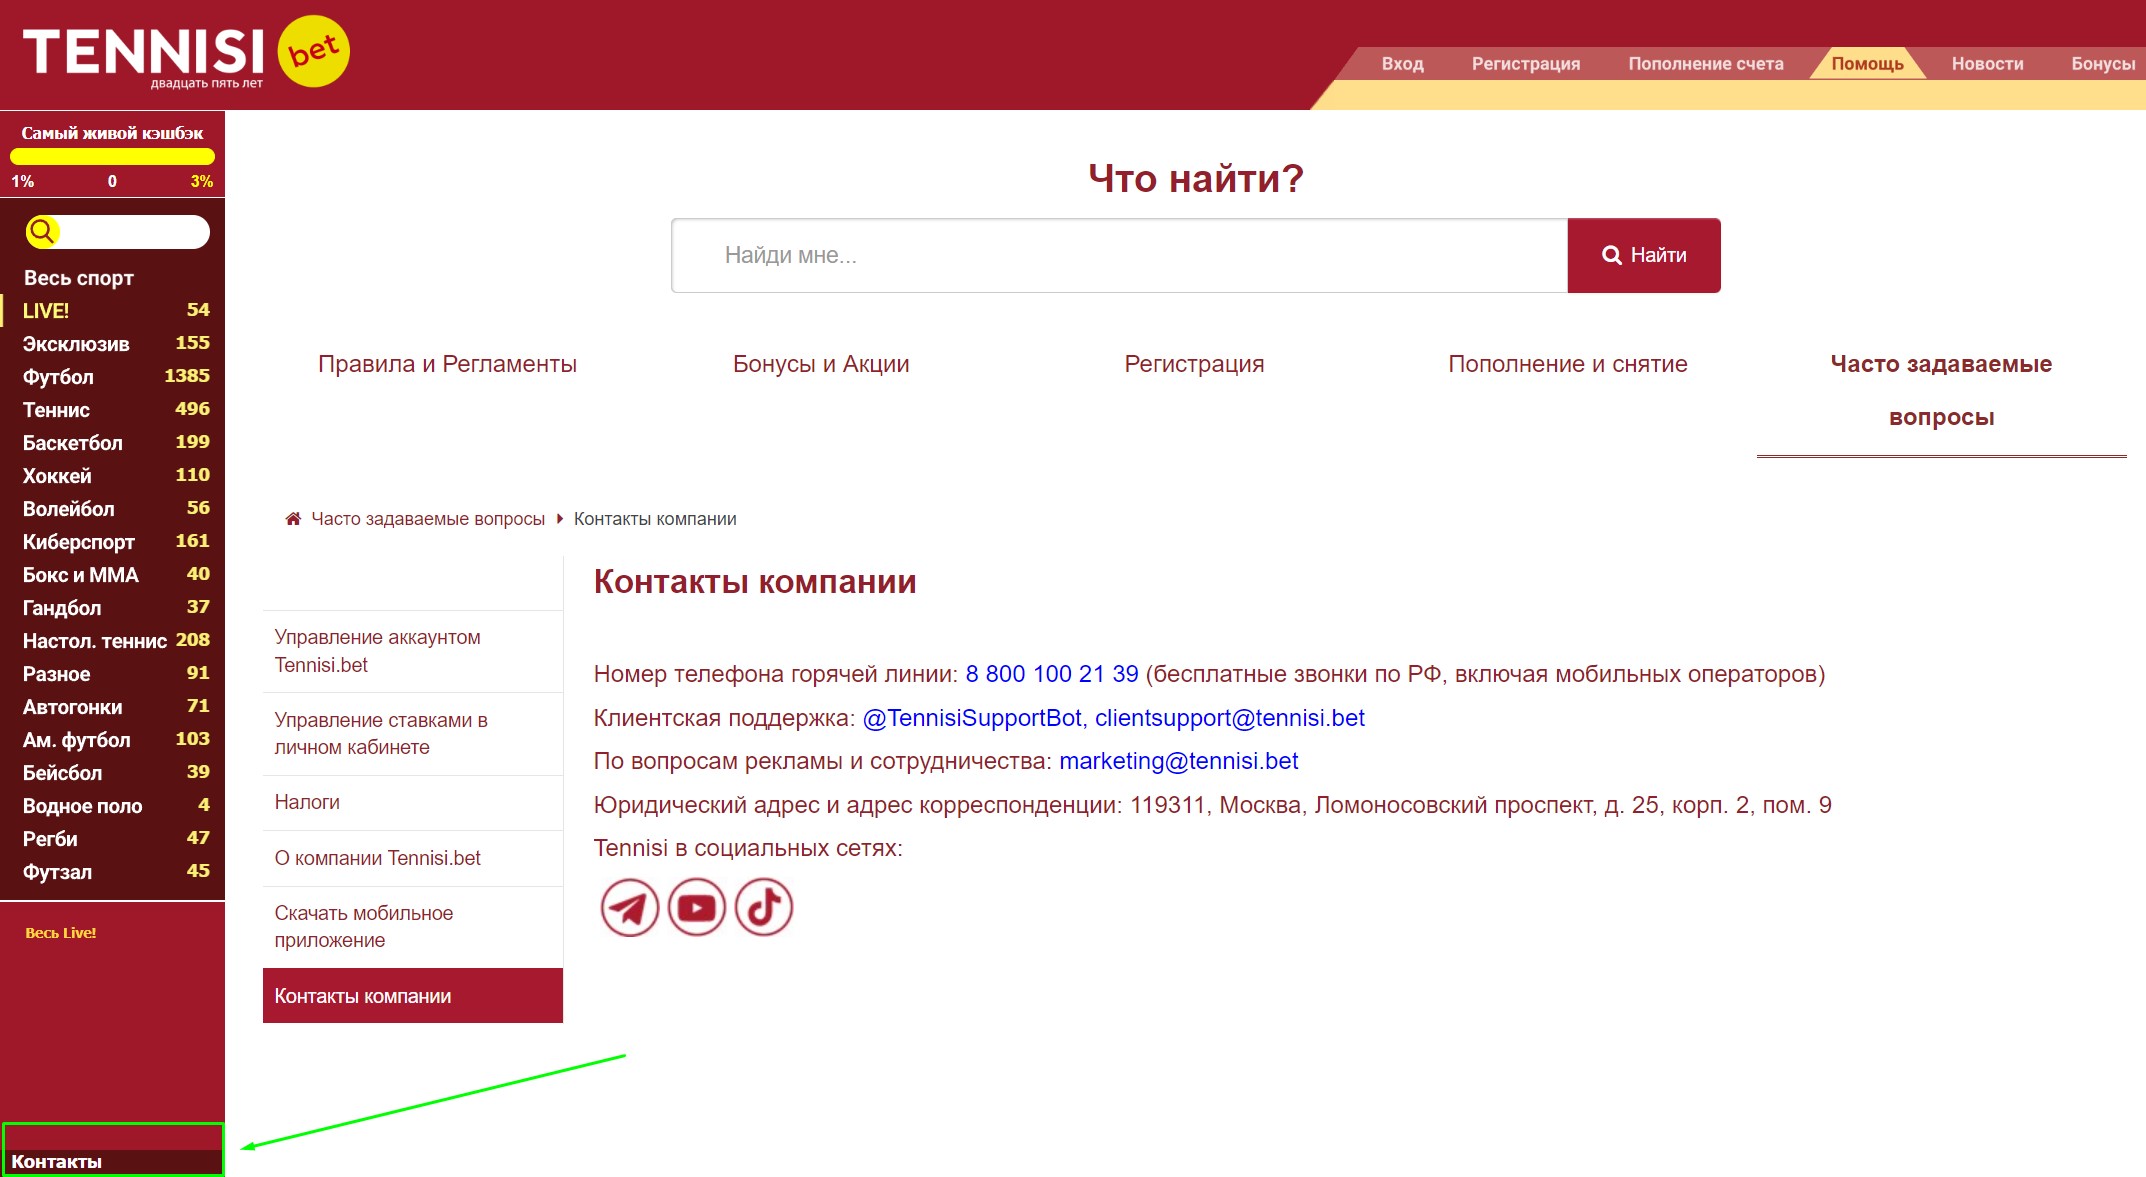Viewport: 2146px width, 1177px height.
Task: Click the home icon in the breadcrumb
Action: 292,518
